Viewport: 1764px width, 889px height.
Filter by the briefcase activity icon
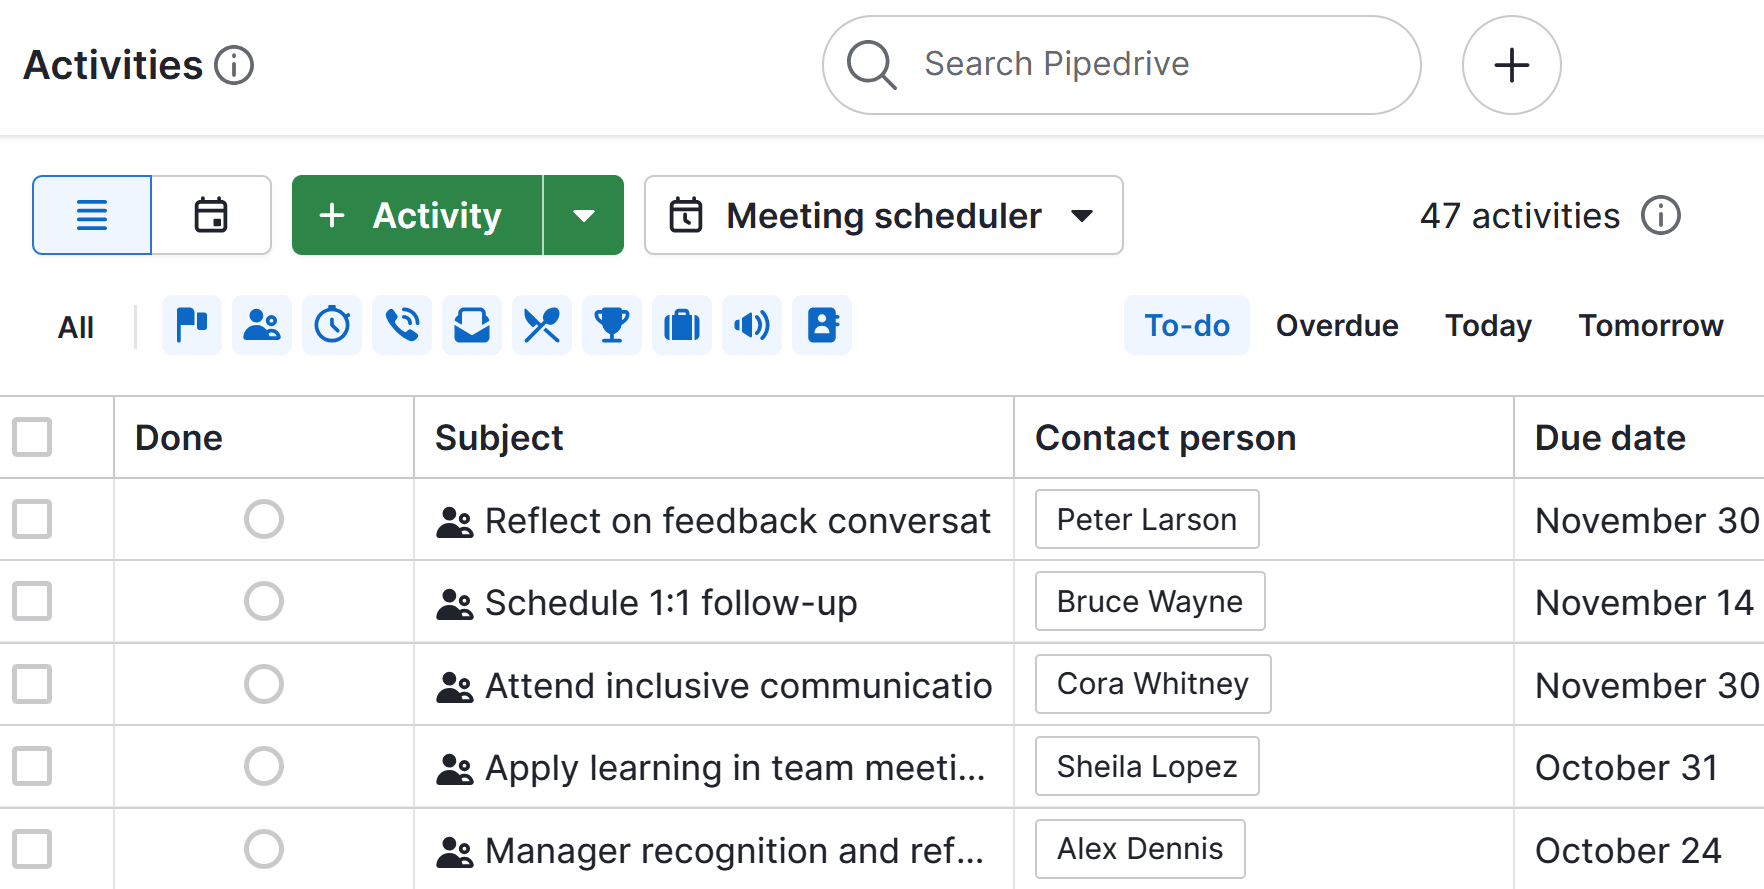pyautogui.click(x=681, y=325)
